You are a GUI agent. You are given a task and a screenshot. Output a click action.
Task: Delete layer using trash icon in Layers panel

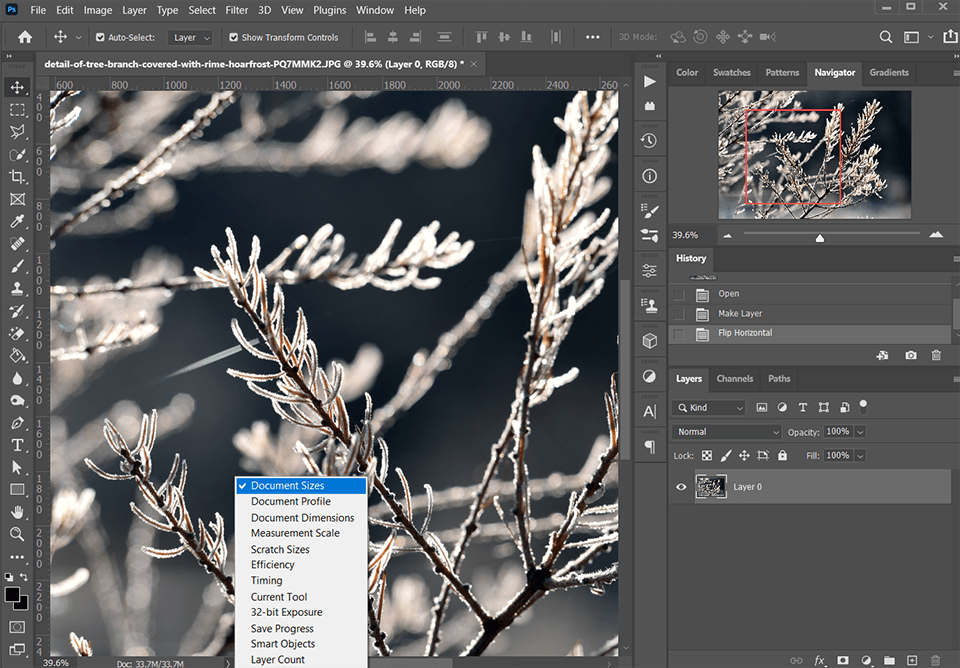coord(936,661)
